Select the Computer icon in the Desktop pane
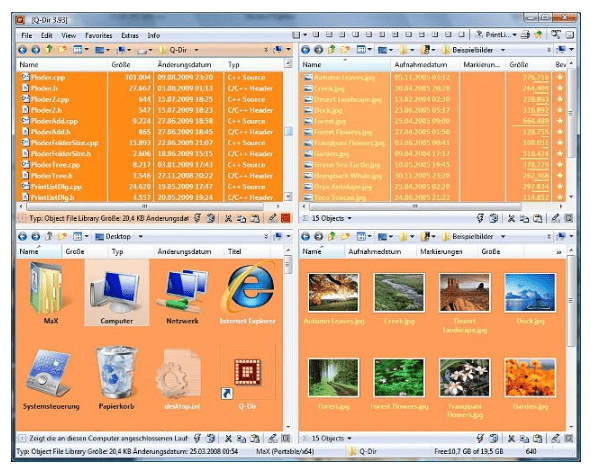Screen dimensions: 591x472 (x=117, y=293)
